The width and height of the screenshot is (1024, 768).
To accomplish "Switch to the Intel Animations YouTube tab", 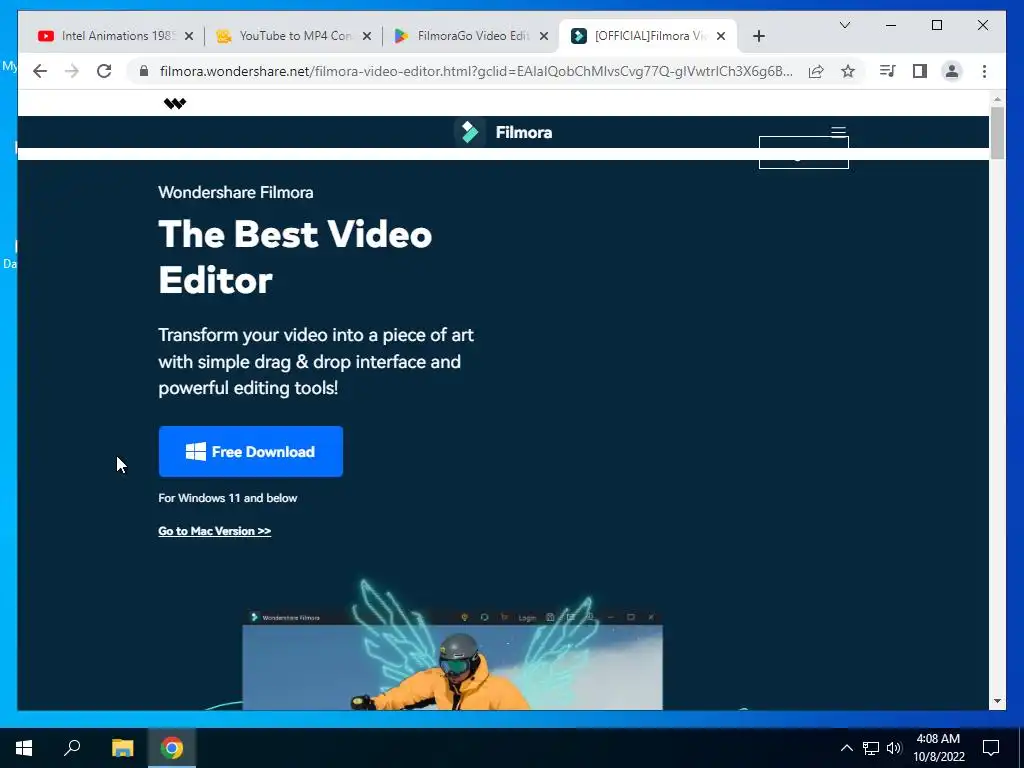I will point(116,36).
